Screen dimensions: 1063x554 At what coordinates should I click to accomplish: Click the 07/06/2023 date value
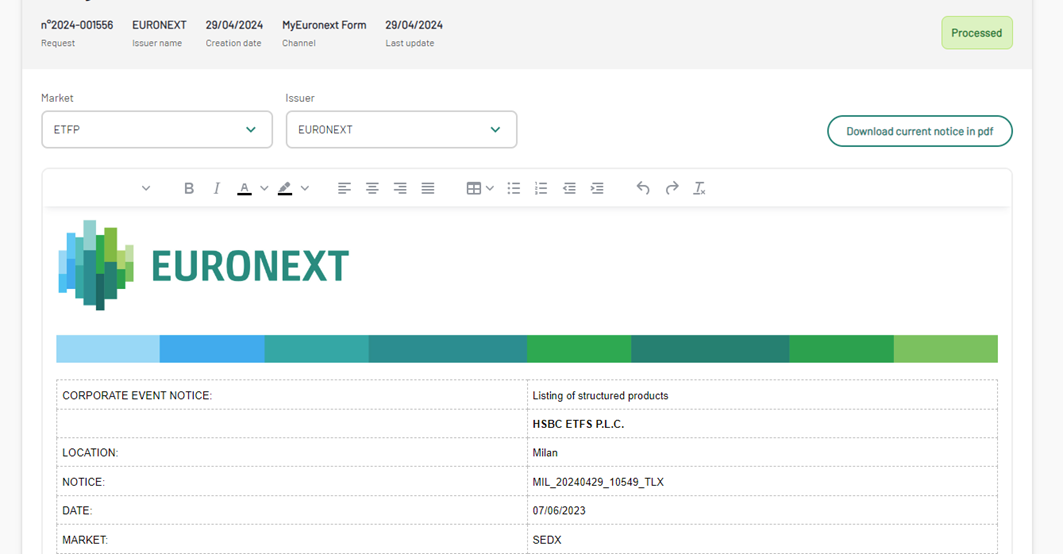(x=559, y=511)
